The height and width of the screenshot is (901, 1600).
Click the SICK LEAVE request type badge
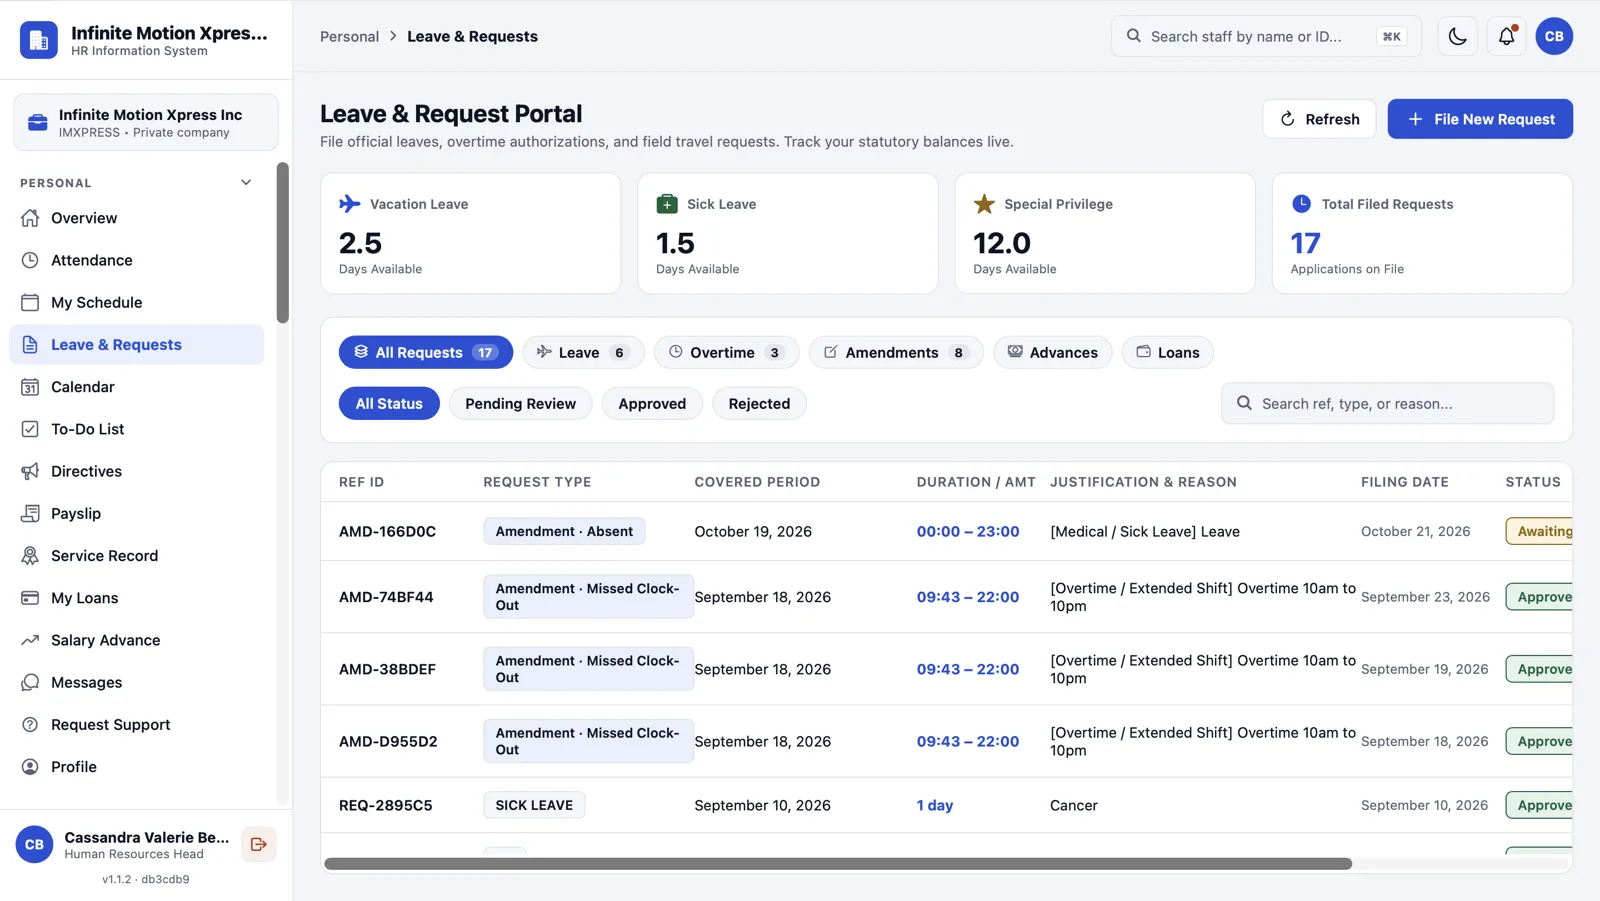(534, 805)
